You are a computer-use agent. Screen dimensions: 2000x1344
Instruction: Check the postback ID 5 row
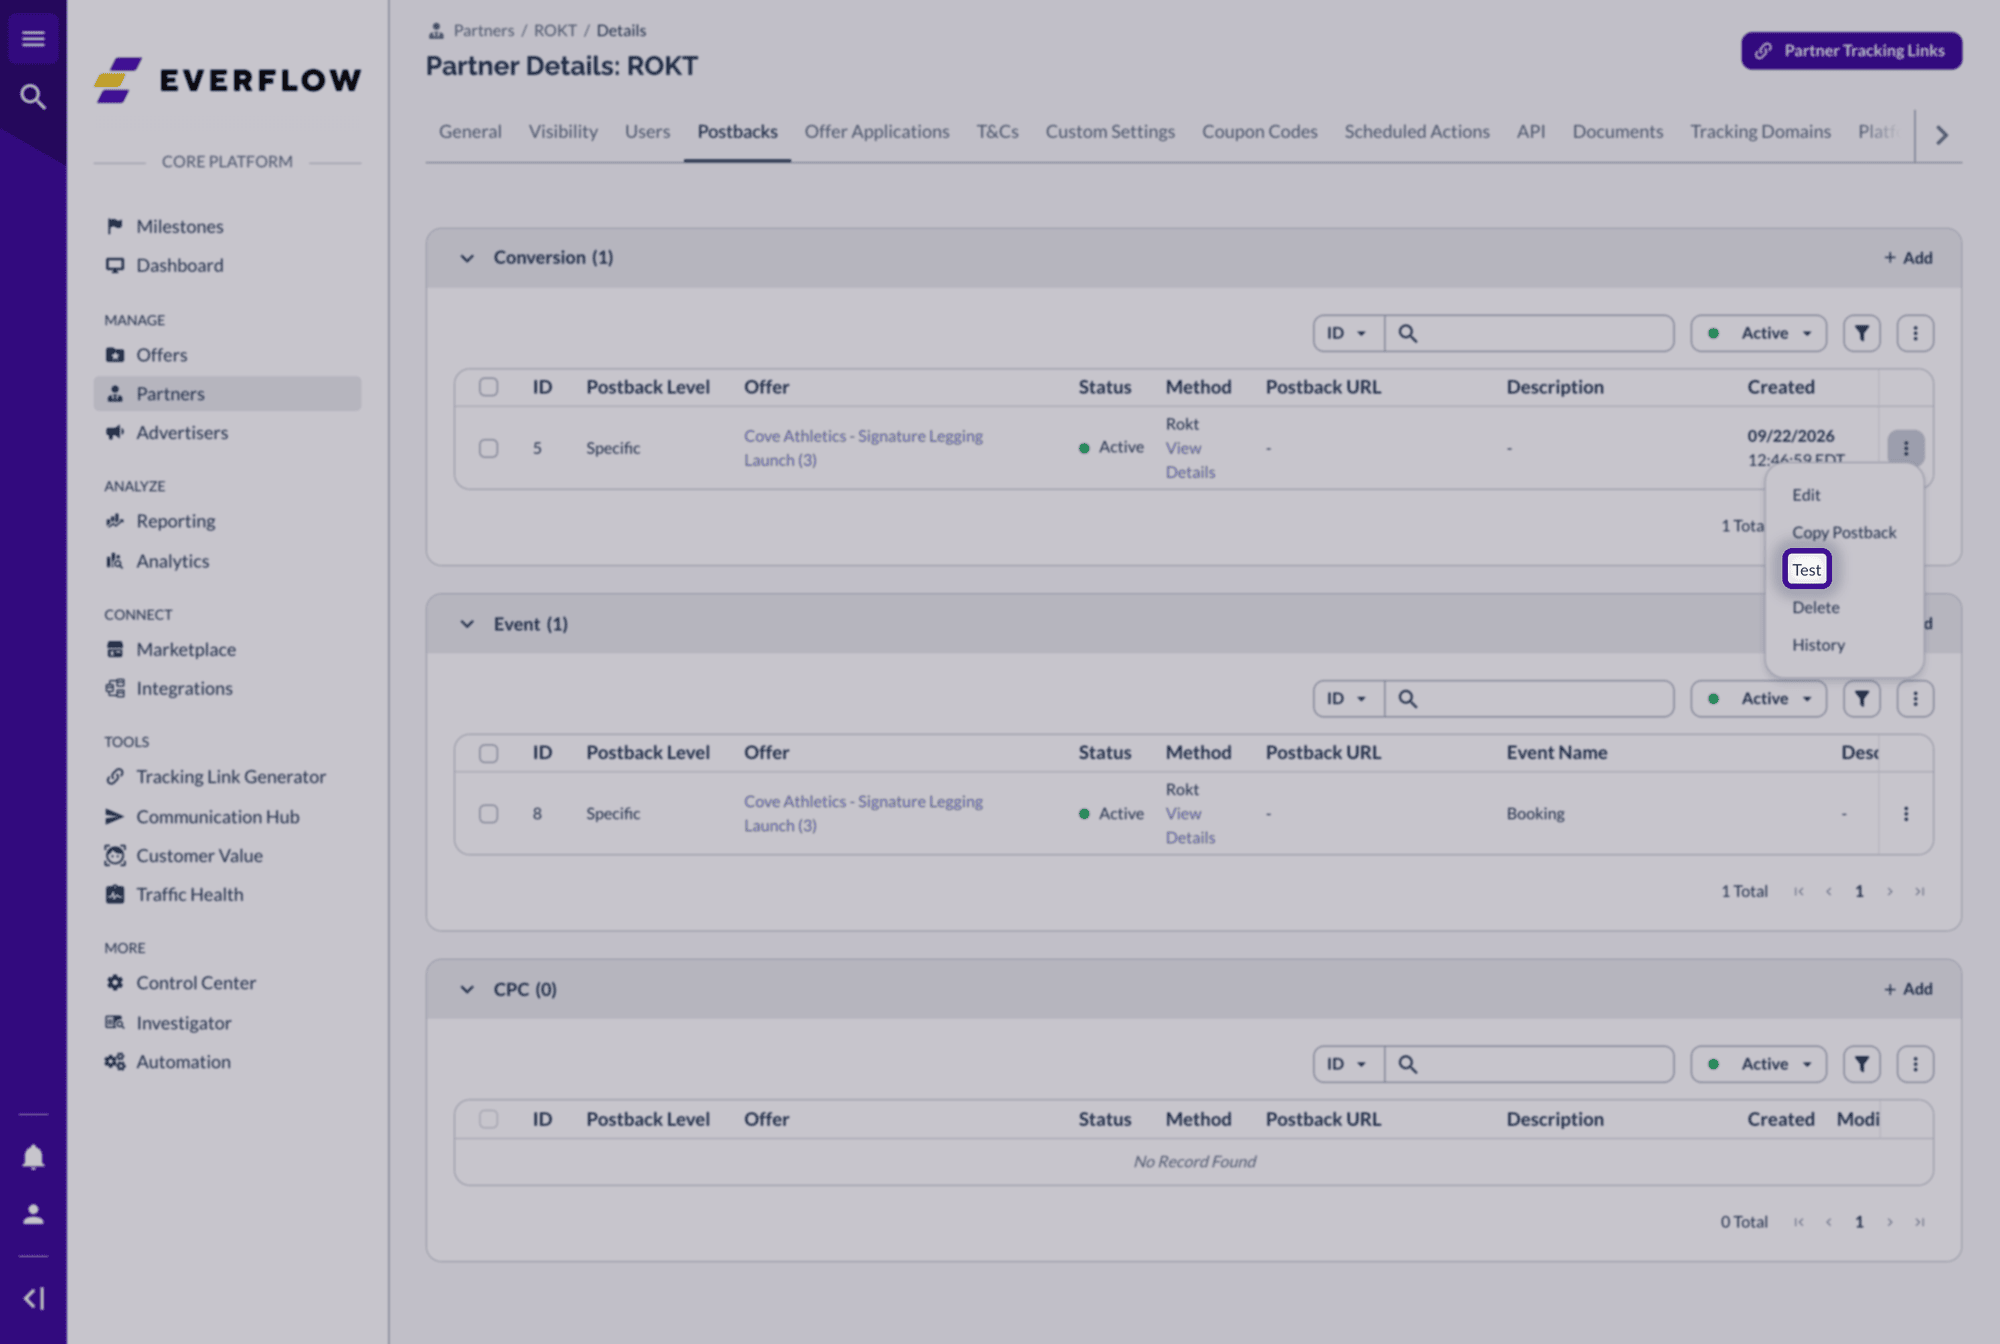point(488,448)
